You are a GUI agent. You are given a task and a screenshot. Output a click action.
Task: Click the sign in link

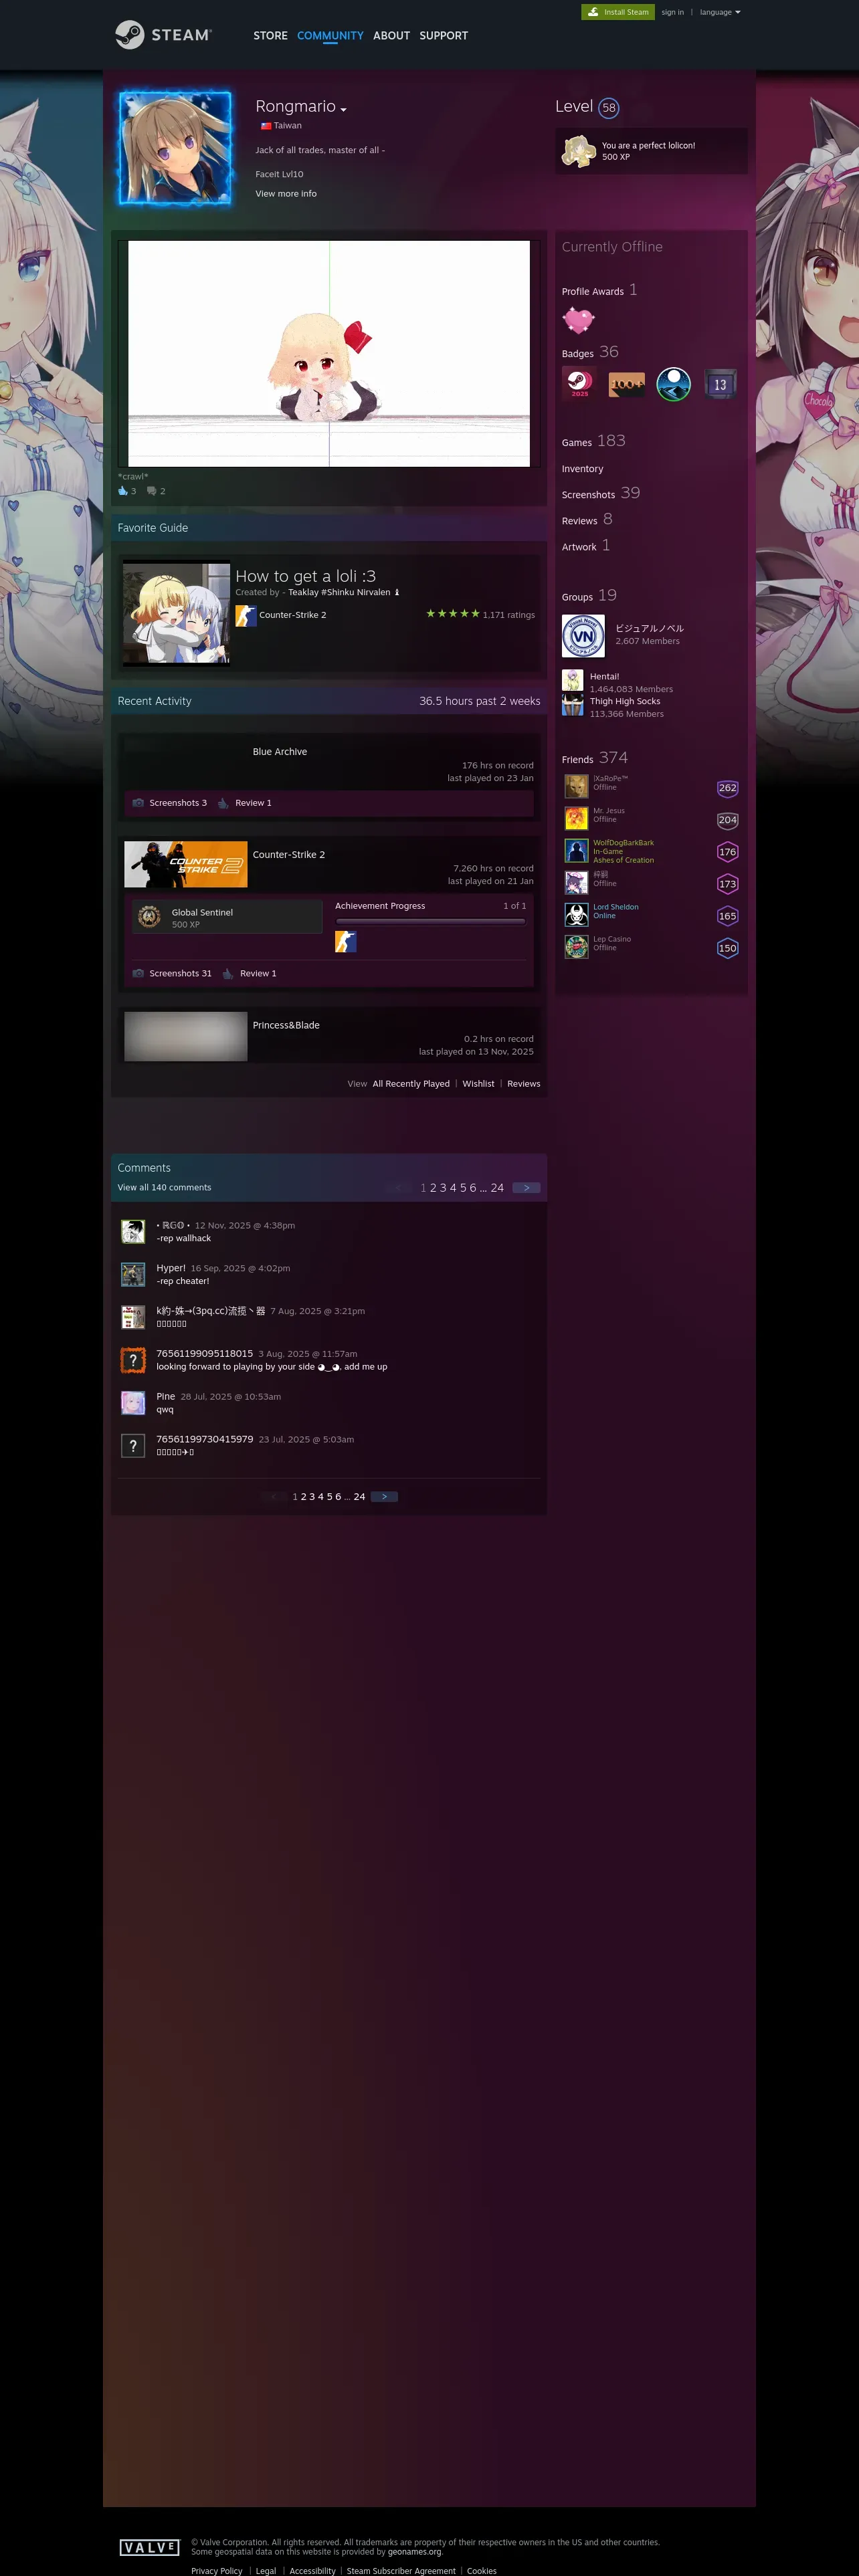(672, 12)
